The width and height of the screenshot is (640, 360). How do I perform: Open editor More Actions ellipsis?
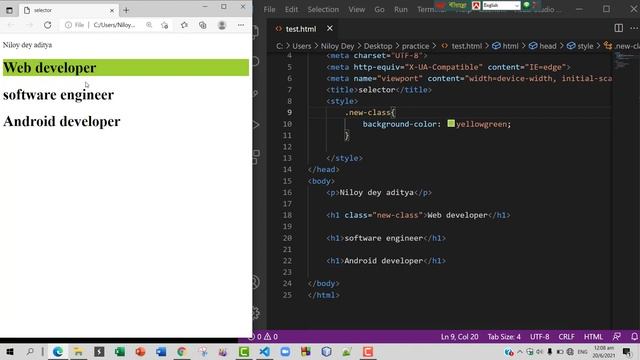point(634,28)
